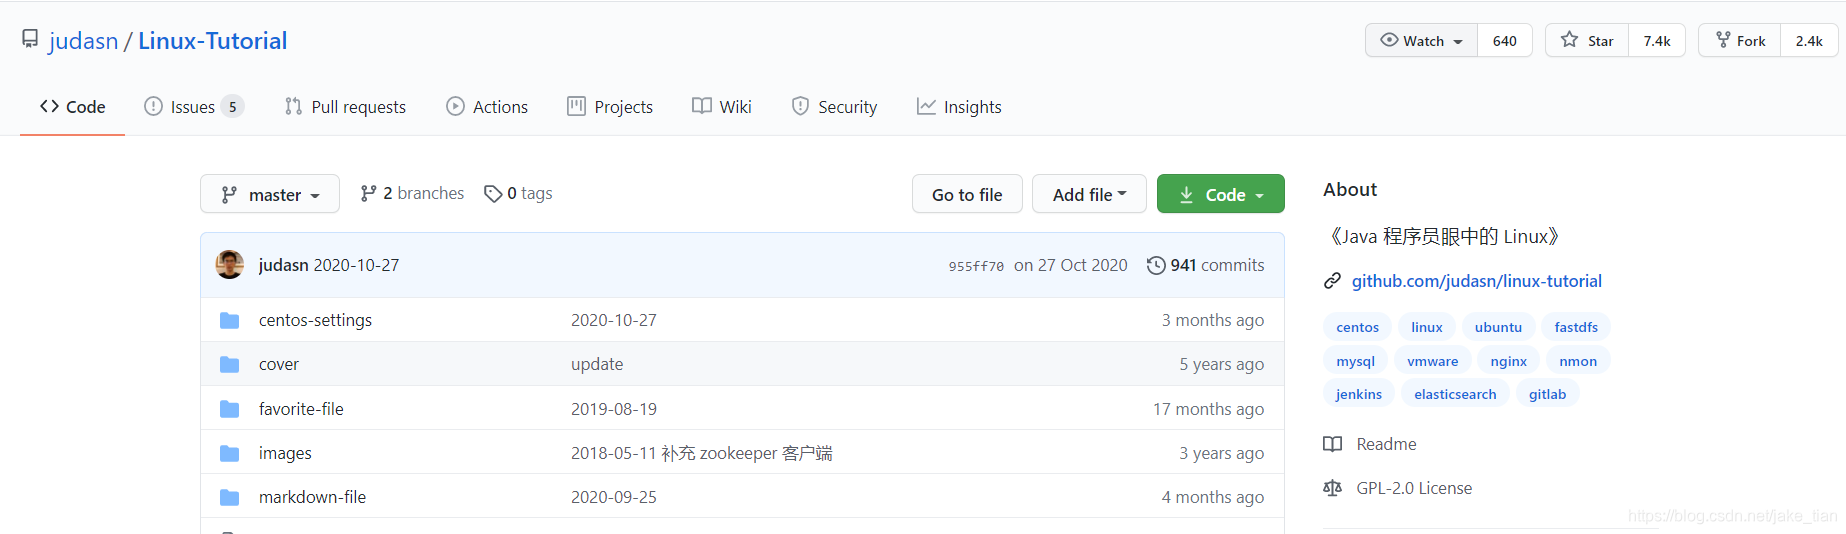Open the green Code download dropdown
The image size is (1846, 534).
tap(1221, 194)
